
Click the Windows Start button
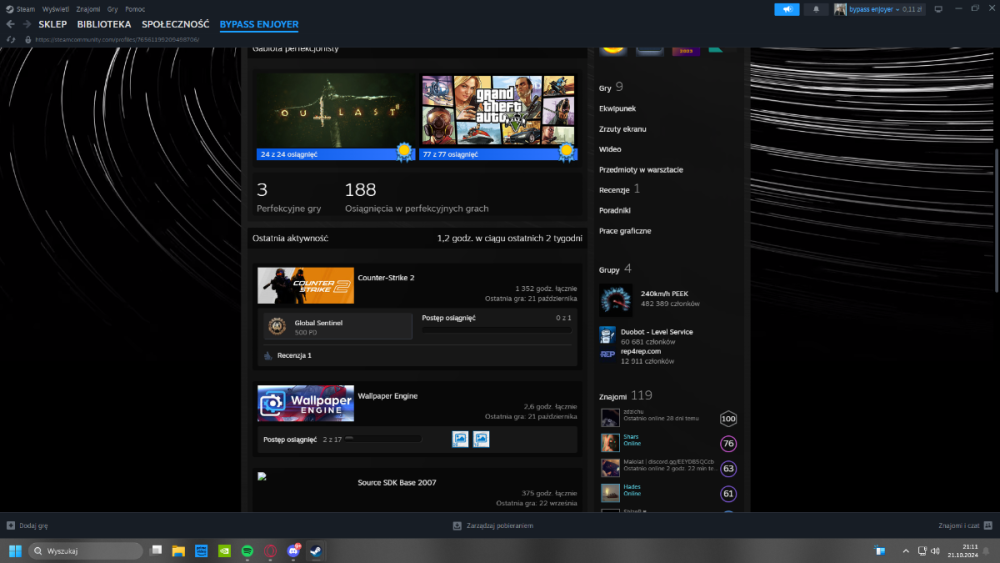pyautogui.click(x=15, y=551)
